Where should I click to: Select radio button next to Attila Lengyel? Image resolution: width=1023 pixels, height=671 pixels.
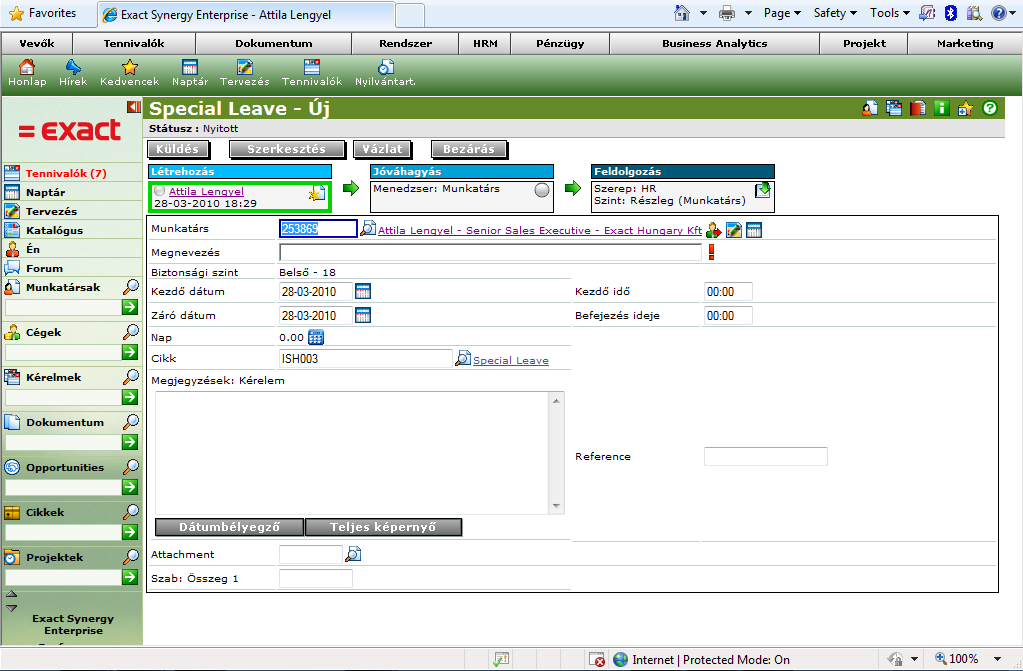(160, 191)
